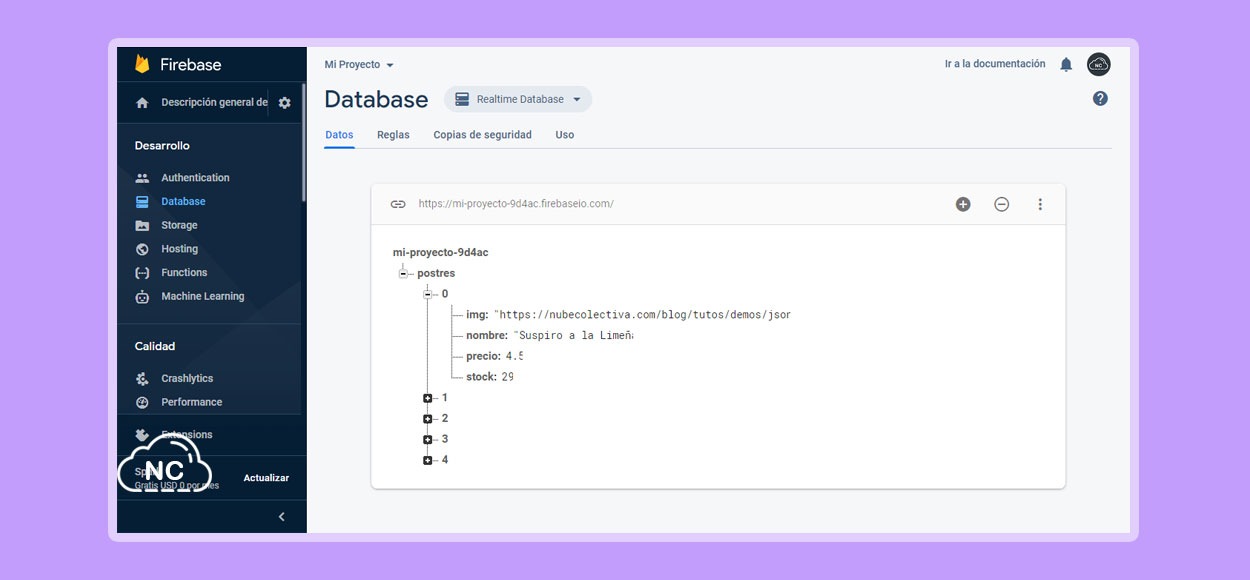Open notifications bell
This screenshot has width=1250, height=580.
tap(1066, 64)
